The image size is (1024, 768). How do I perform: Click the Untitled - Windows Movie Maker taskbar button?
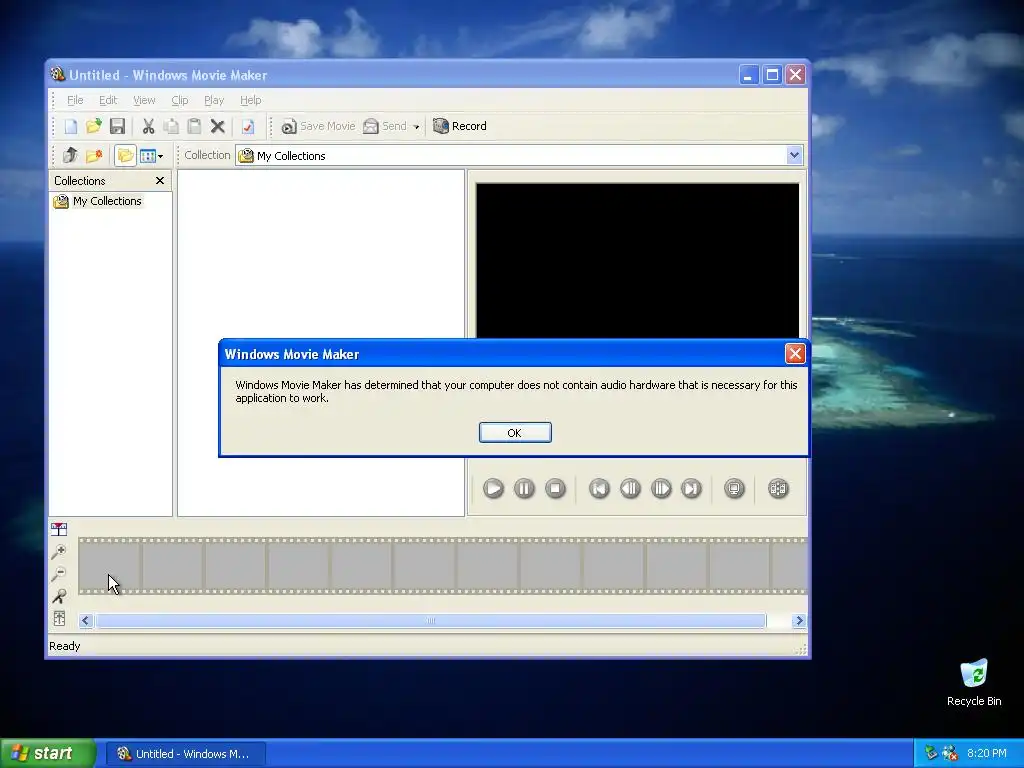pyautogui.click(x=185, y=754)
